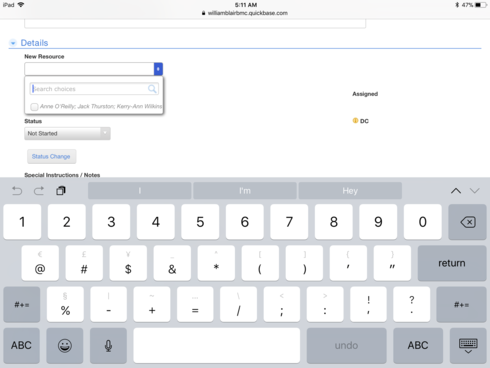490x368 pixels.
Task: Click the search magnifier icon
Action: [x=152, y=89]
